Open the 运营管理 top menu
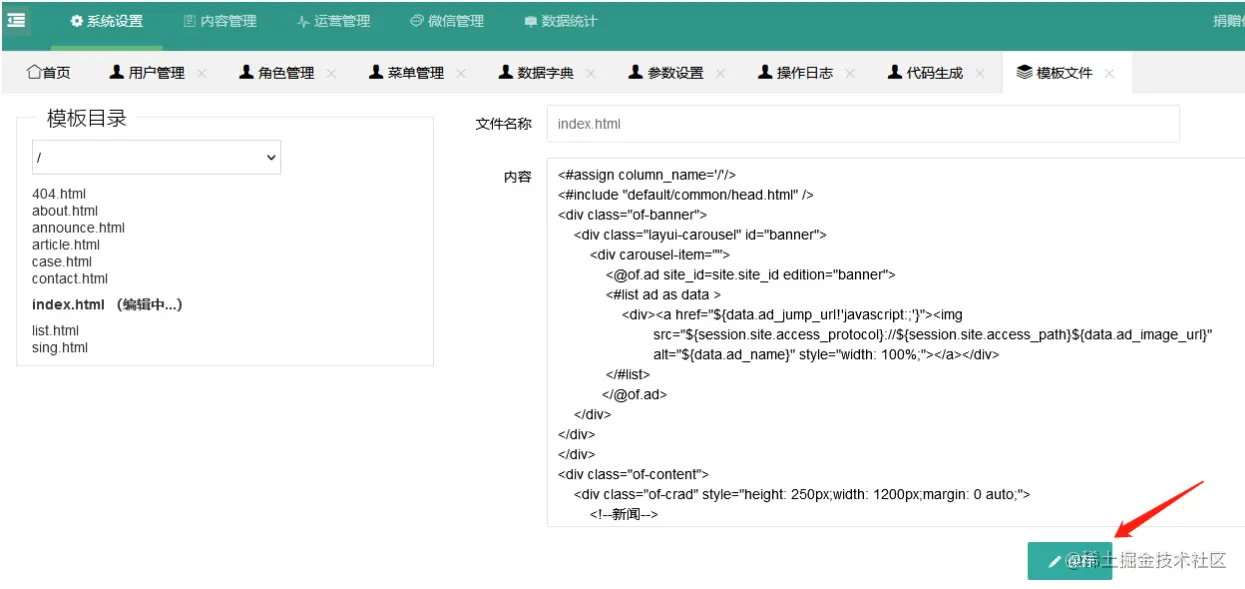This screenshot has height=589, width=1245. (334, 21)
